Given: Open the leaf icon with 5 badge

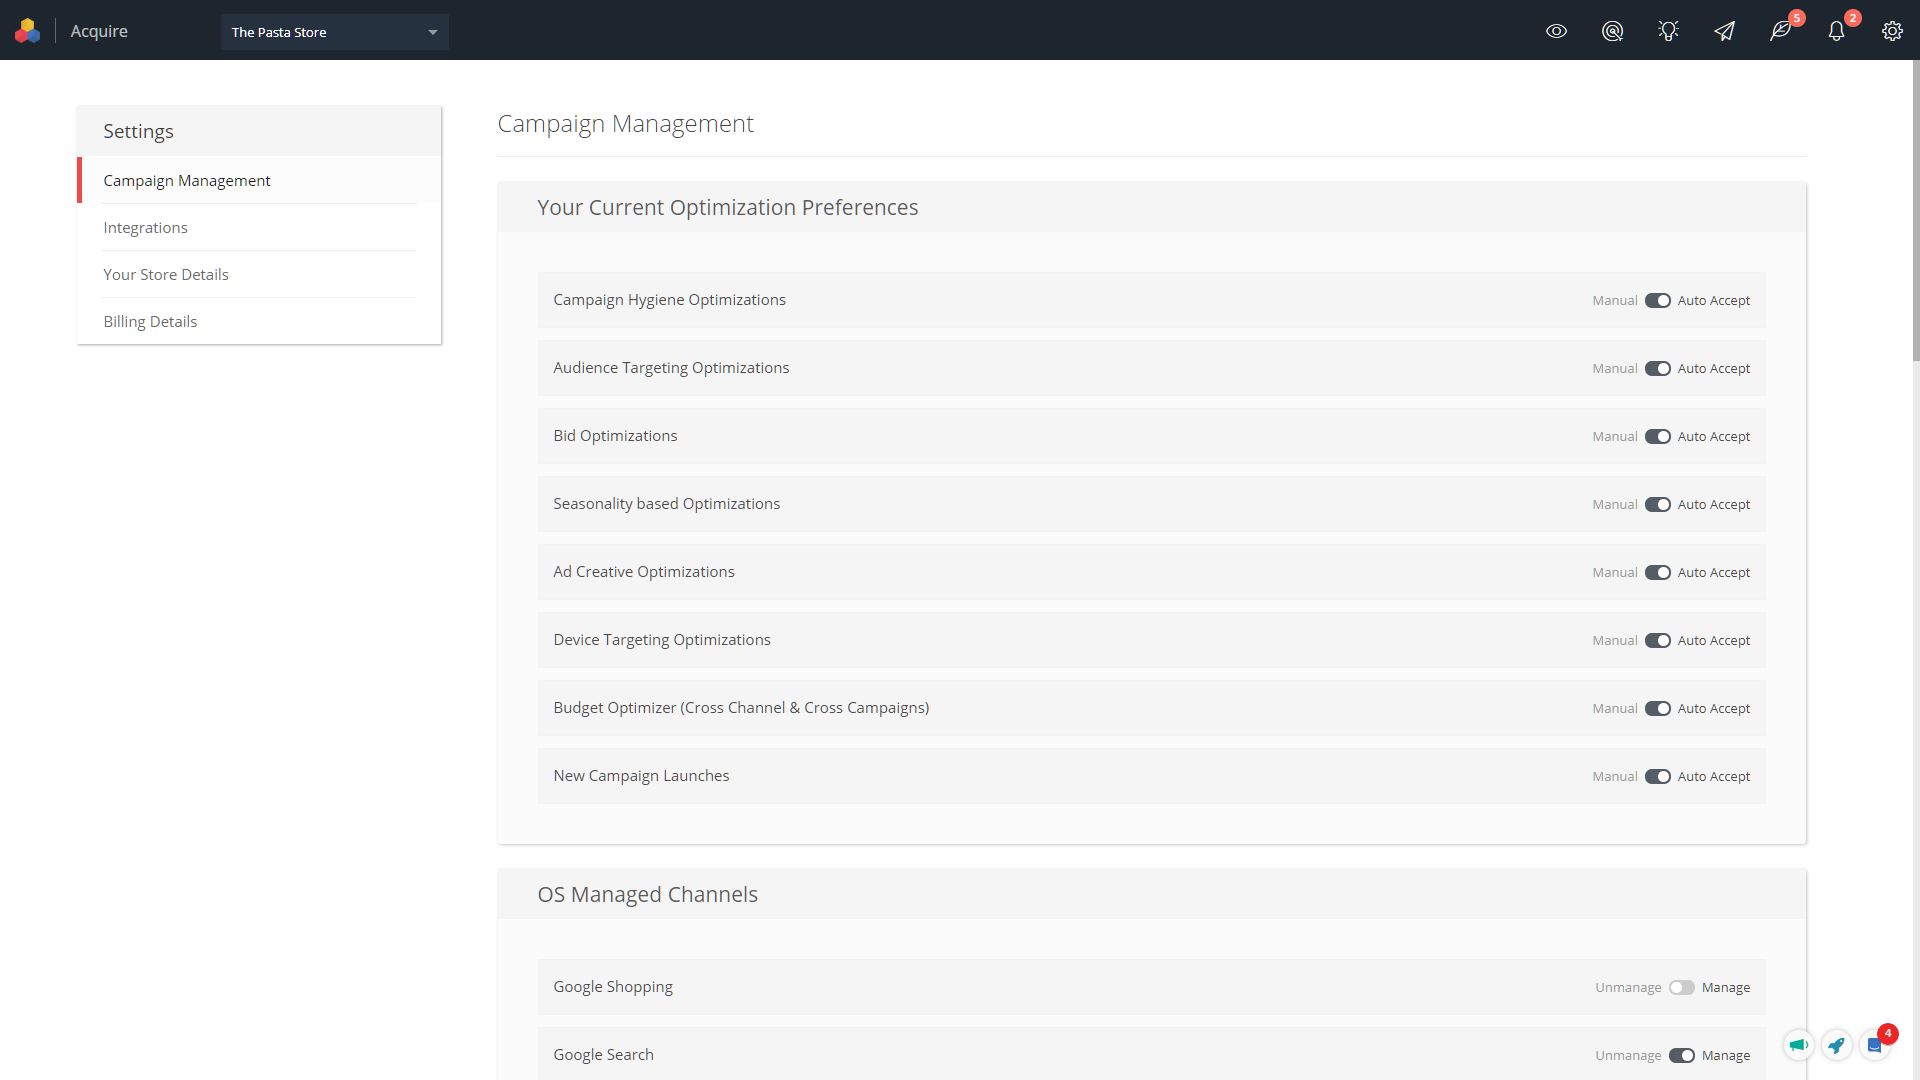Looking at the screenshot, I should click(x=1781, y=31).
